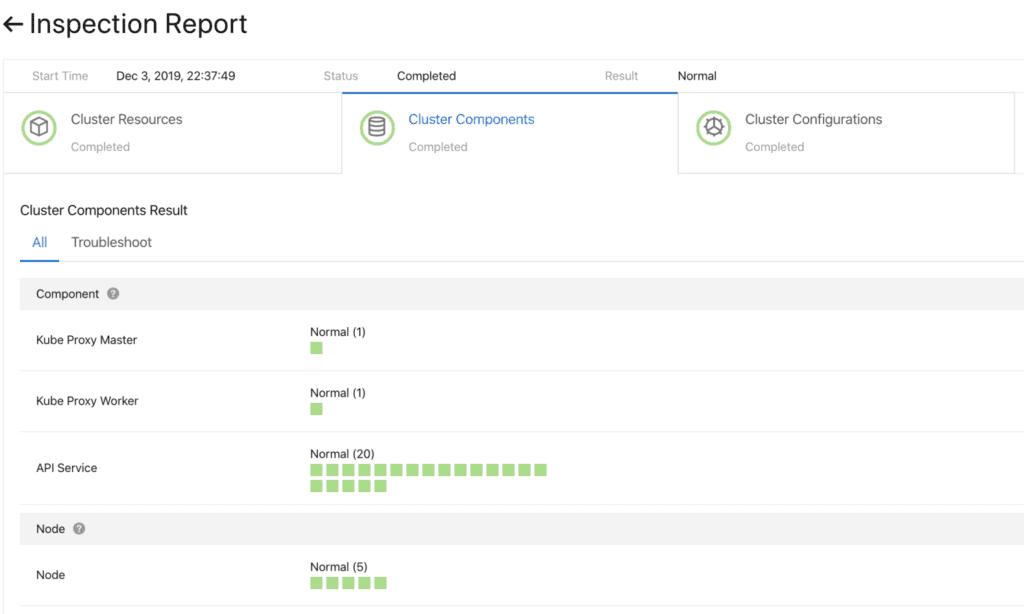Click the Normal (20) API Service status text
The width and height of the screenshot is (1024, 614).
pyautogui.click(x=342, y=454)
